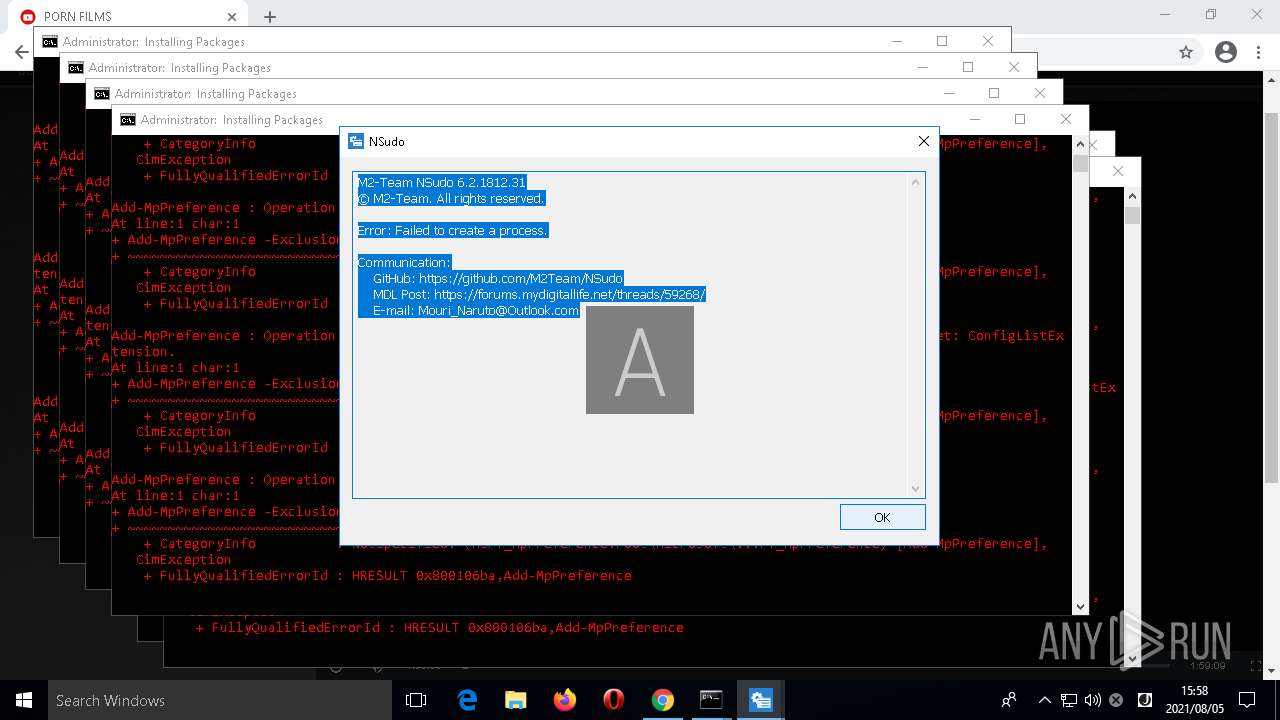Switch to NSudo taskbar icon
1280x720 pixels.
[760, 700]
